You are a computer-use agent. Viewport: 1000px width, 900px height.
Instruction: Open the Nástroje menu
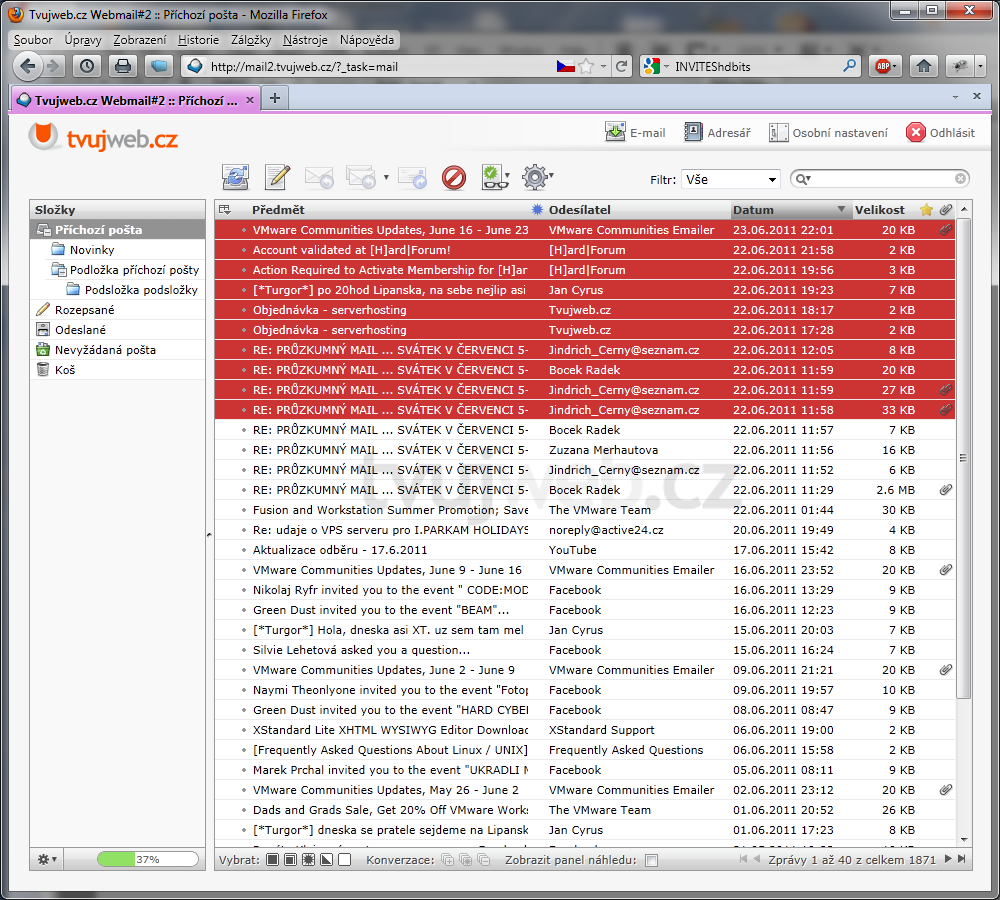coord(305,40)
